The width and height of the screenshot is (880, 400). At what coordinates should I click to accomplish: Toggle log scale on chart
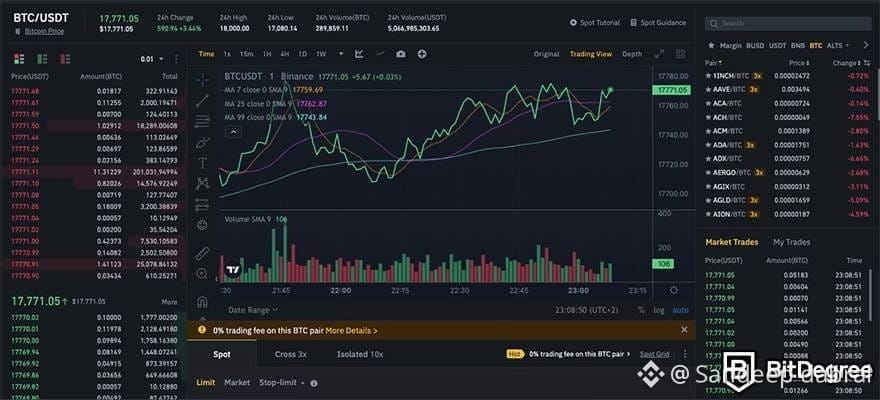click(x=659, y=310)
